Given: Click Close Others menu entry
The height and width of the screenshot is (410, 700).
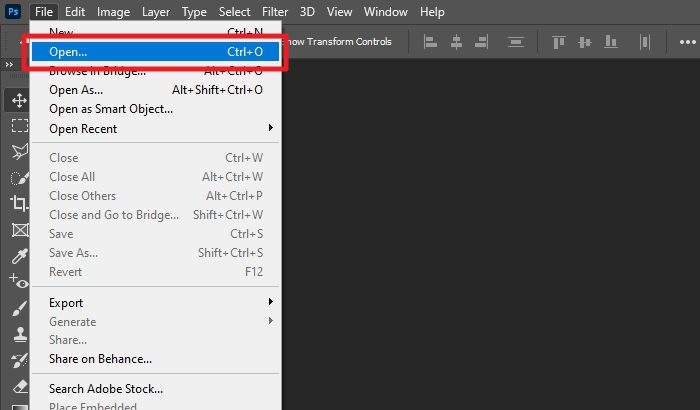Looking at the screenshot, I should tap(155, 196).
